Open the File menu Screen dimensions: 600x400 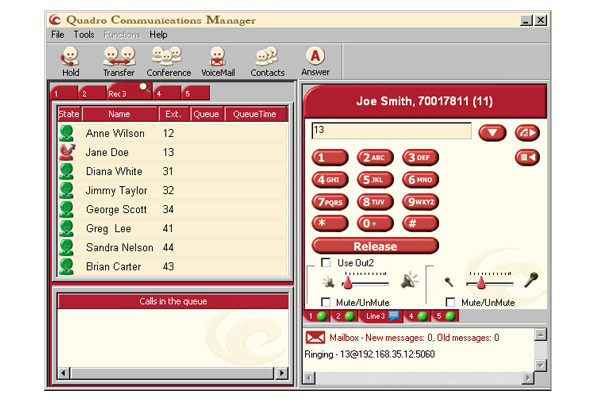[58, 34]
